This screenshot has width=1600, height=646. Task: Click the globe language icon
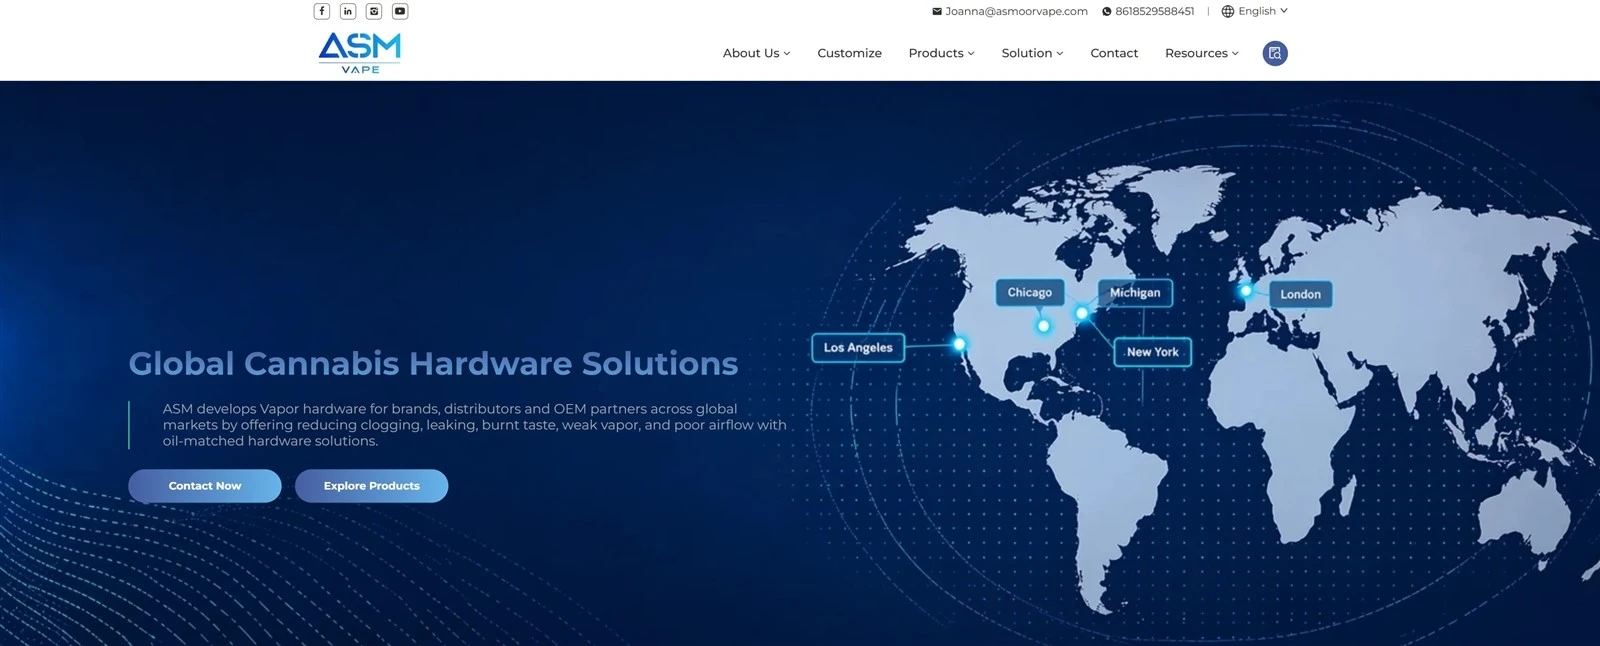1228,11
